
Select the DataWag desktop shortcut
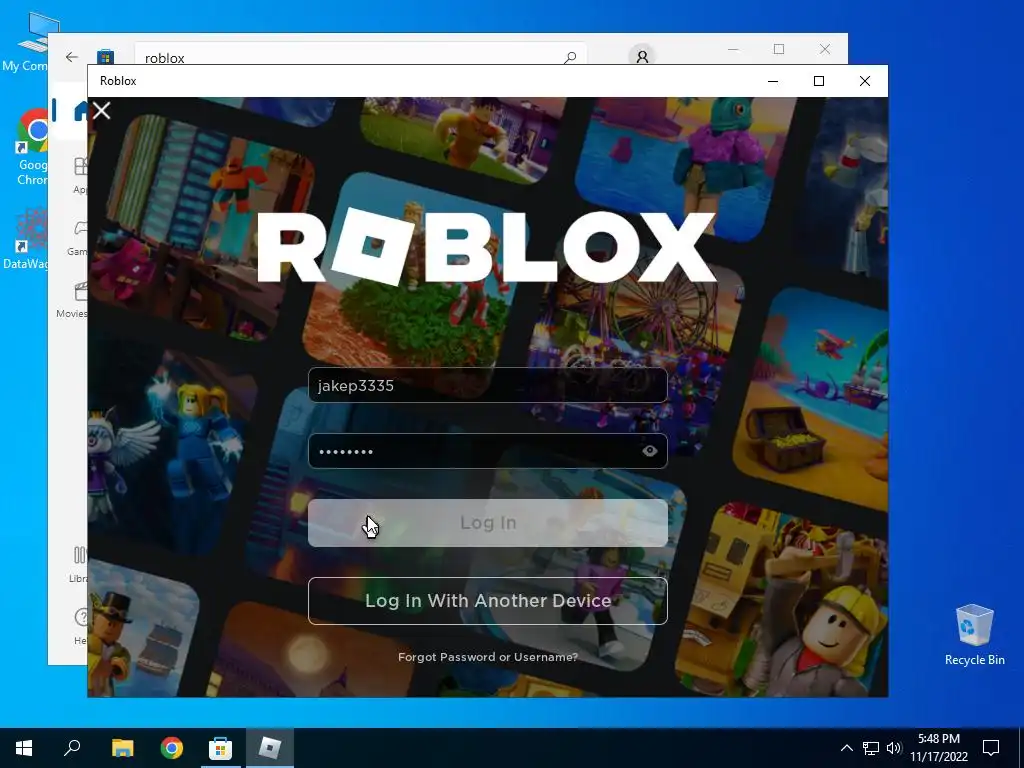[26, 238]
